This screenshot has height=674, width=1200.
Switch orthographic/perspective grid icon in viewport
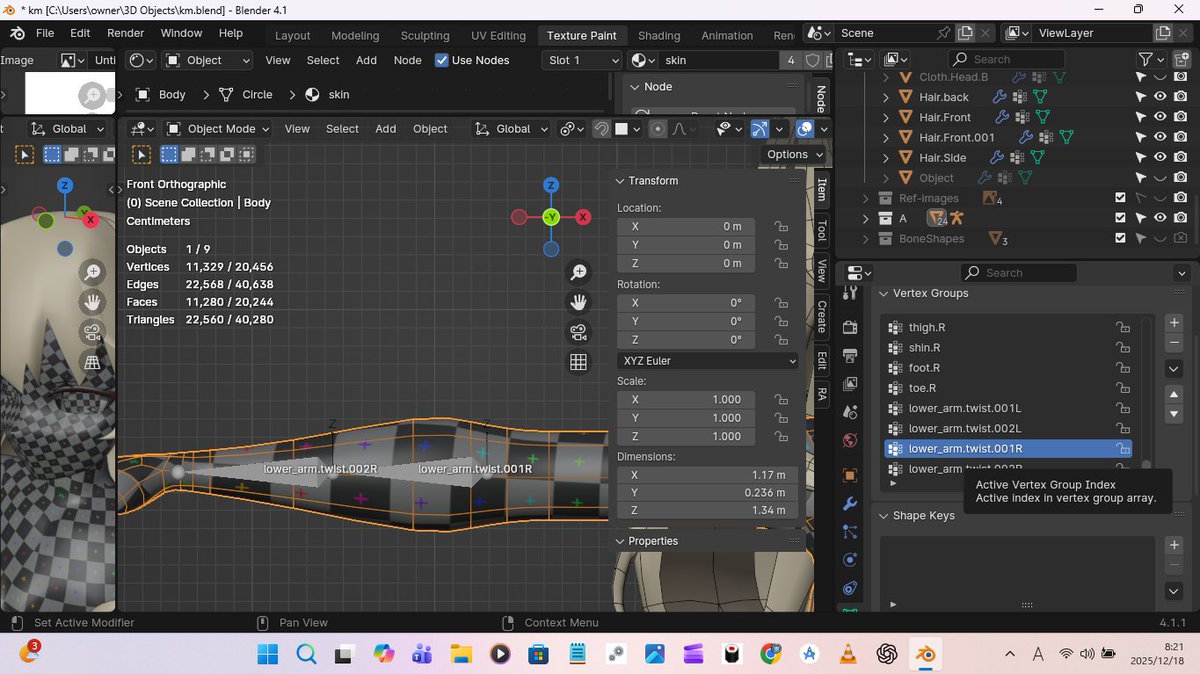tap(578, 362)
